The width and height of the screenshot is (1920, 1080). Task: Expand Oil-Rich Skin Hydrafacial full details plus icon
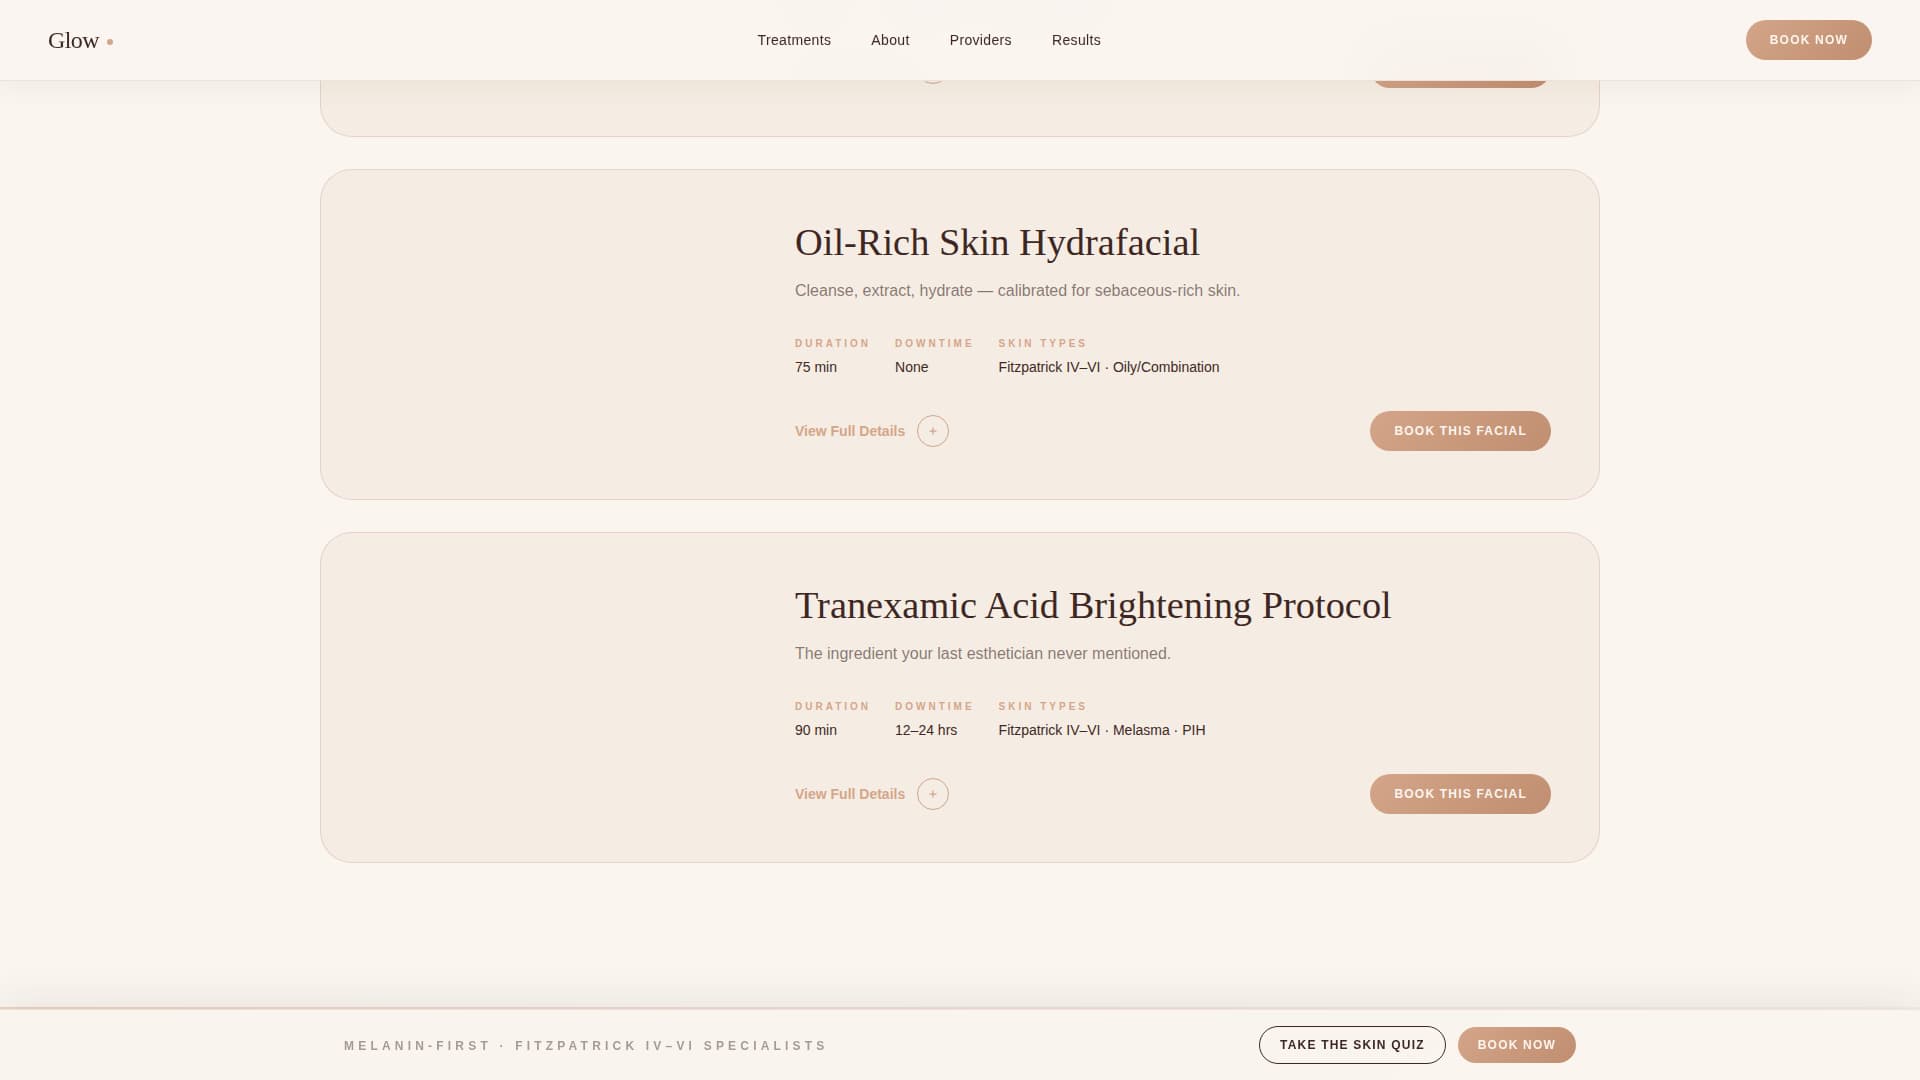pos(932,430)
